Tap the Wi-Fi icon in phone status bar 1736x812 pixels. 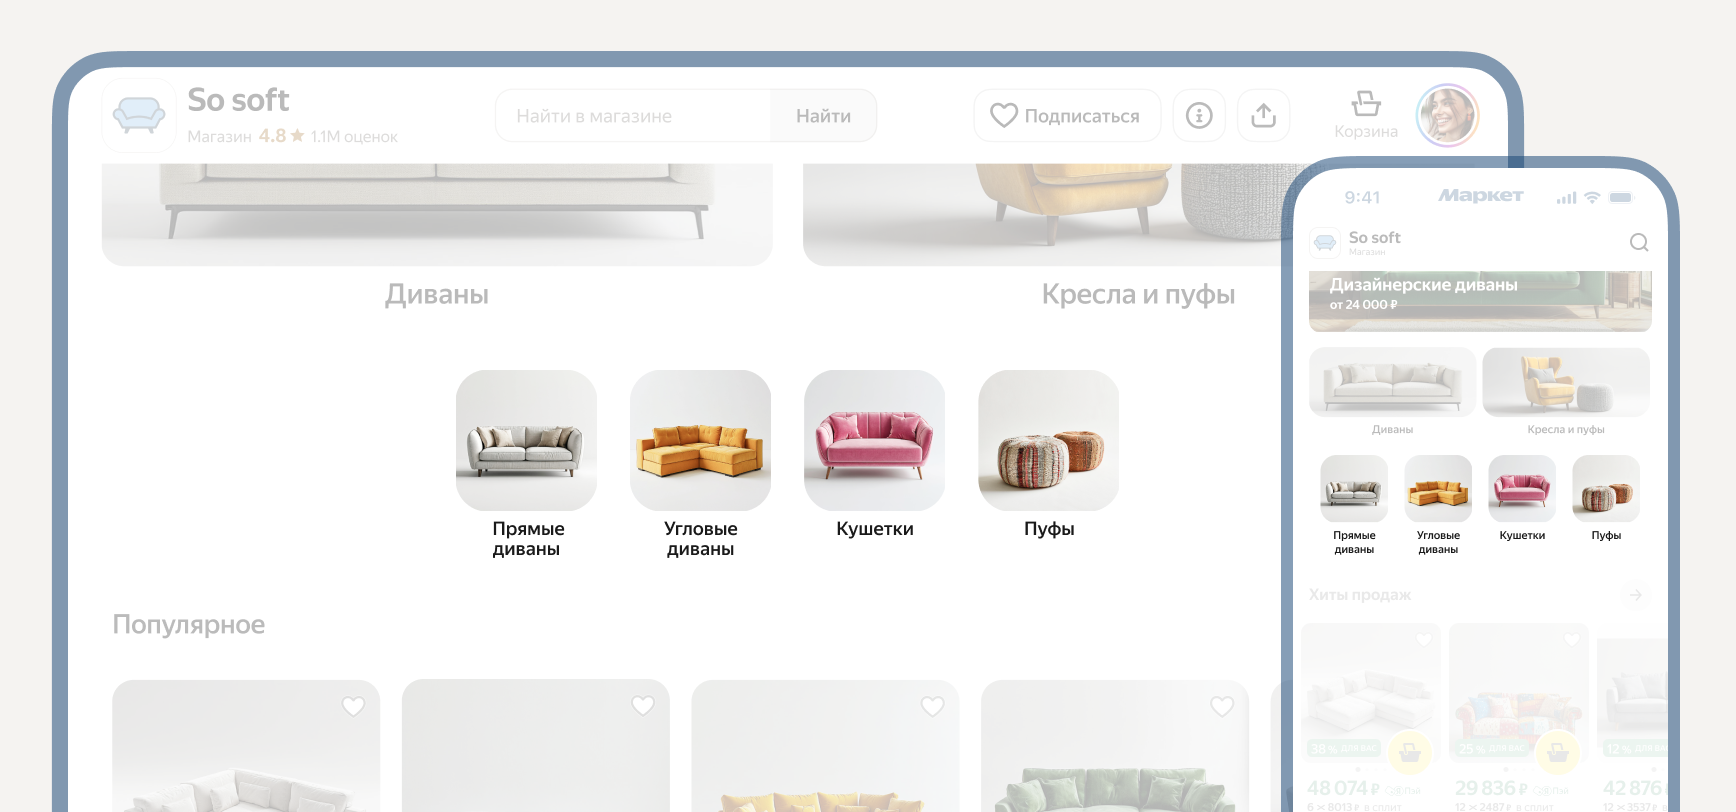(1592, 197)
